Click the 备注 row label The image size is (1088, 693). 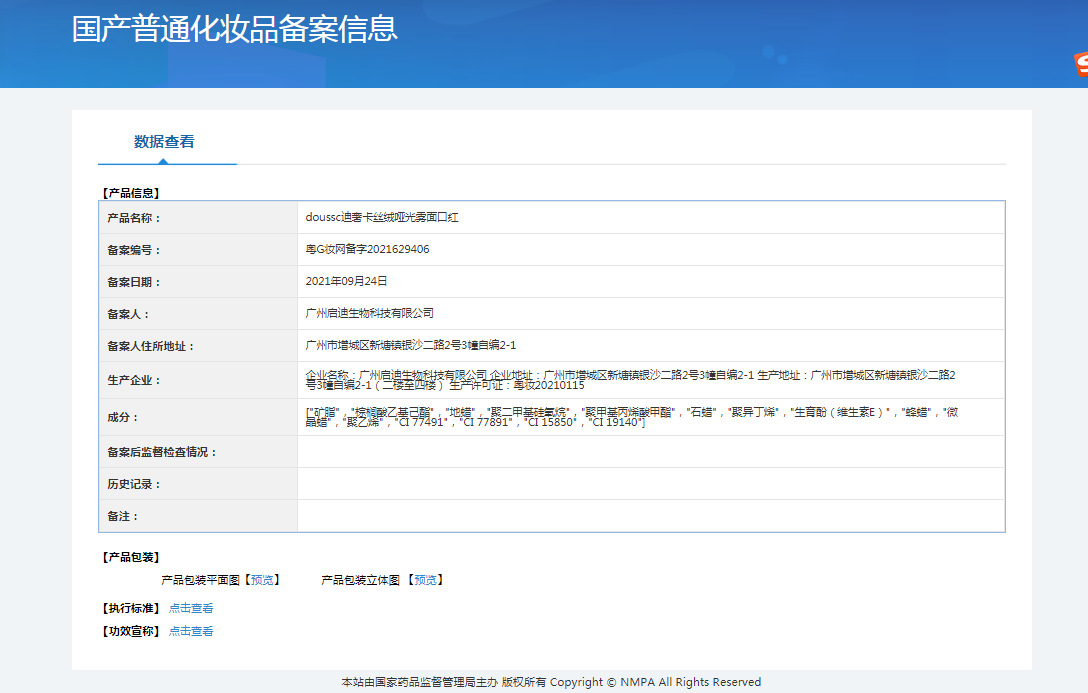[x=123, y=516]
